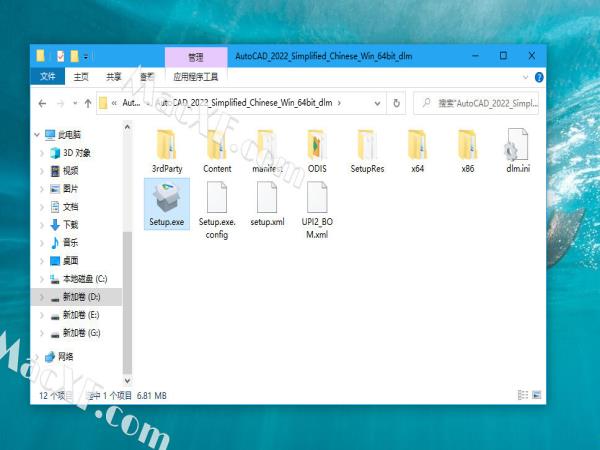Click navigation pane scroll up arrow
Image resolution: width=600 pixels, height=450 pixels.
[x=127, y=127]
